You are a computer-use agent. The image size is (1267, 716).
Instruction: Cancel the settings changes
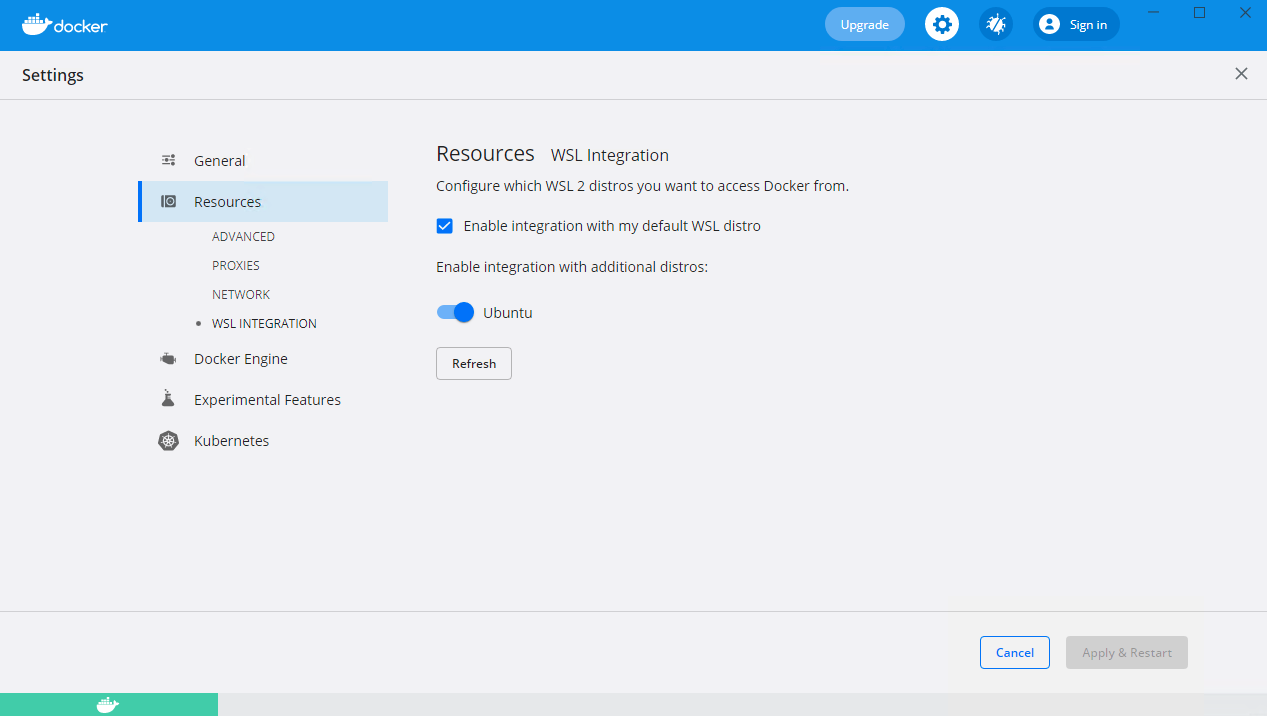click(x=1014, y=652)
